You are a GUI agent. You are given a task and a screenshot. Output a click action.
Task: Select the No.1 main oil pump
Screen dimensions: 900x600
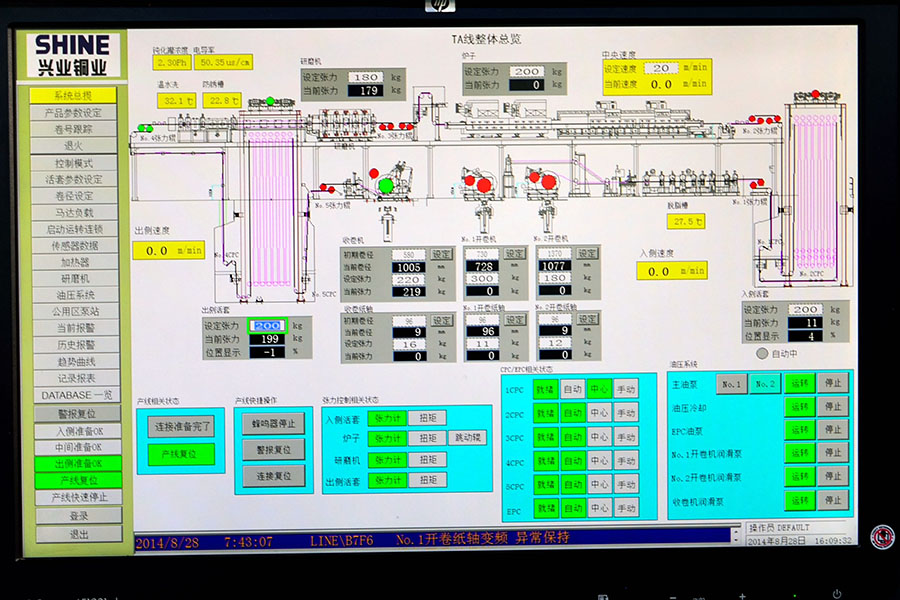coord(731,383)
